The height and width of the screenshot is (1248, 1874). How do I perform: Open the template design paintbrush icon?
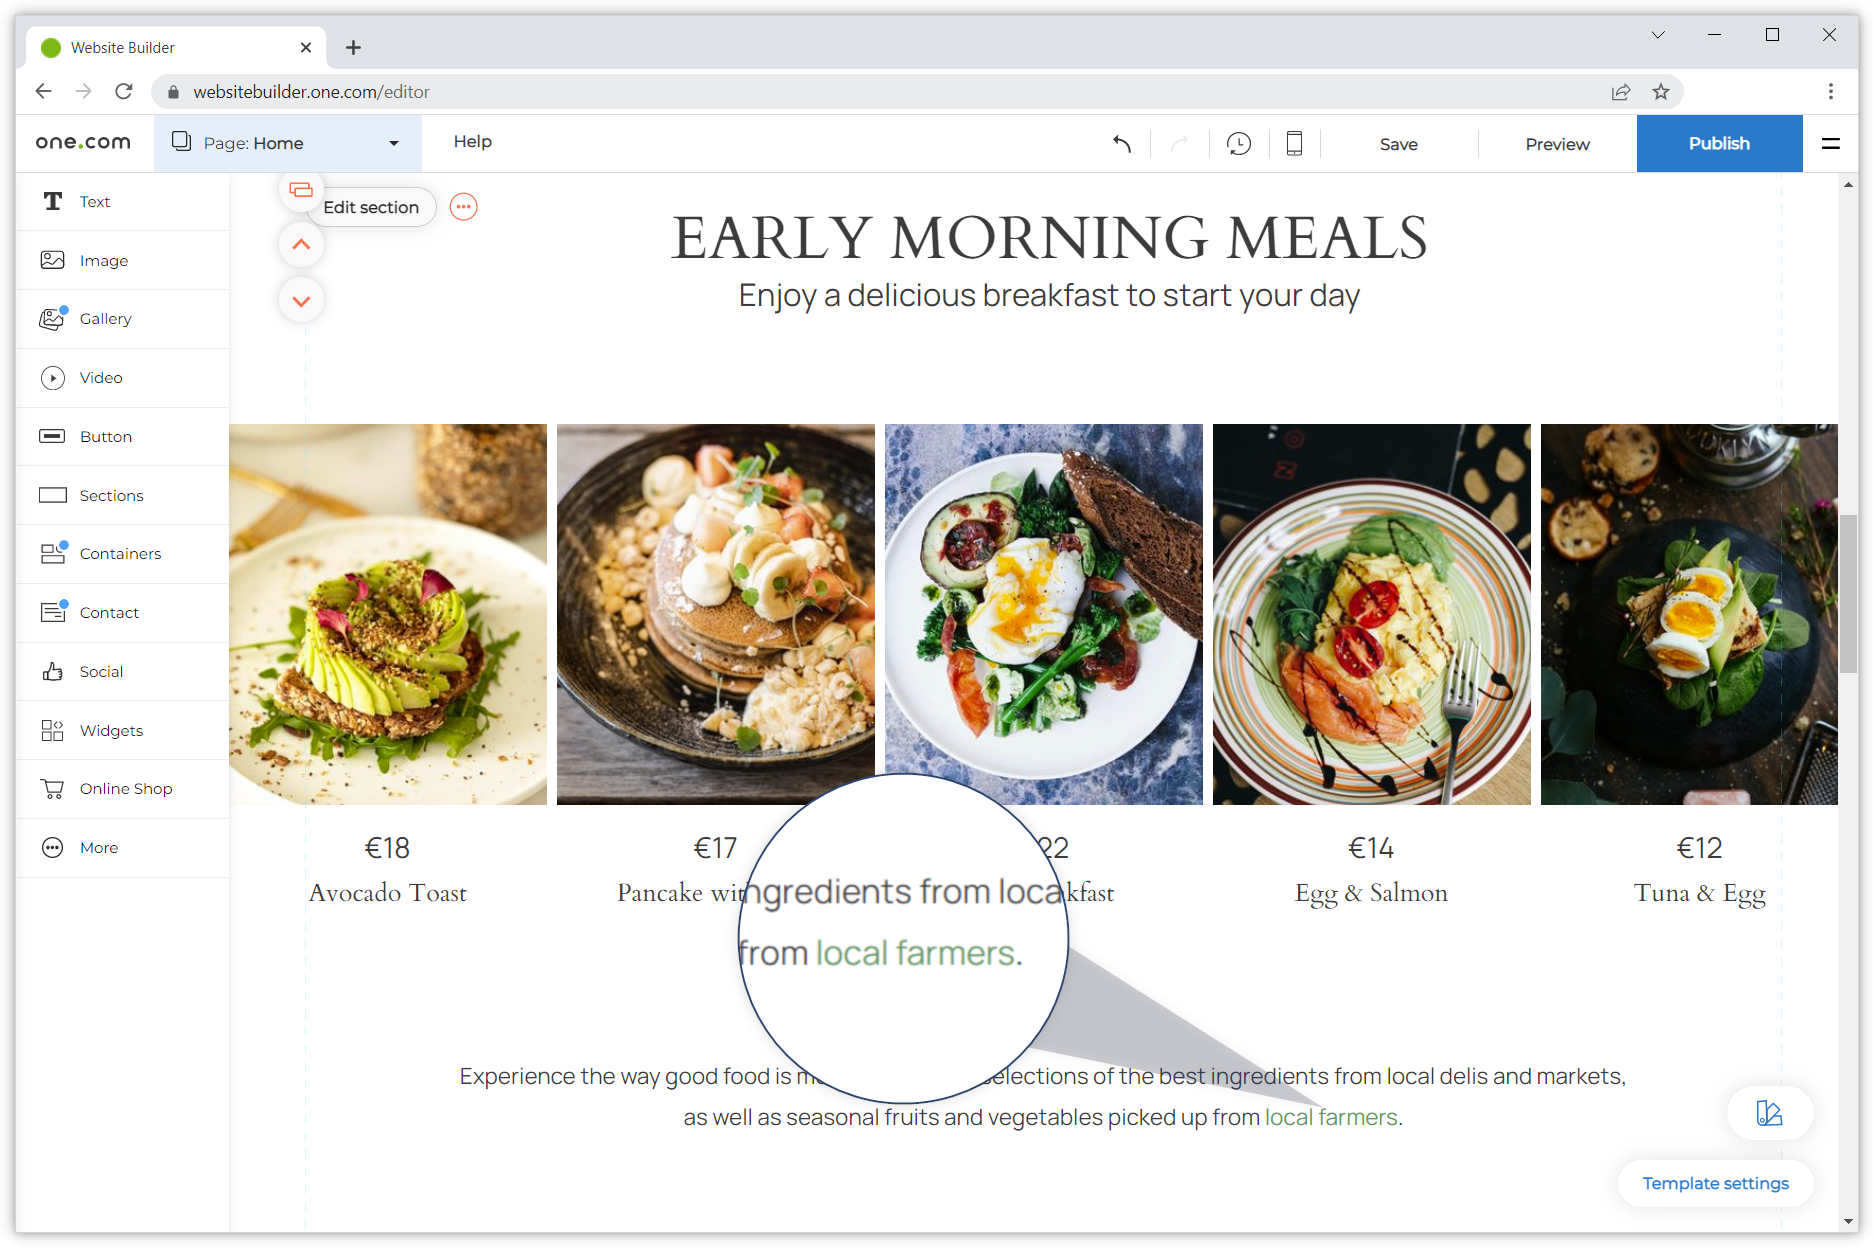pyautogui.click(x=1769, y=1113)
